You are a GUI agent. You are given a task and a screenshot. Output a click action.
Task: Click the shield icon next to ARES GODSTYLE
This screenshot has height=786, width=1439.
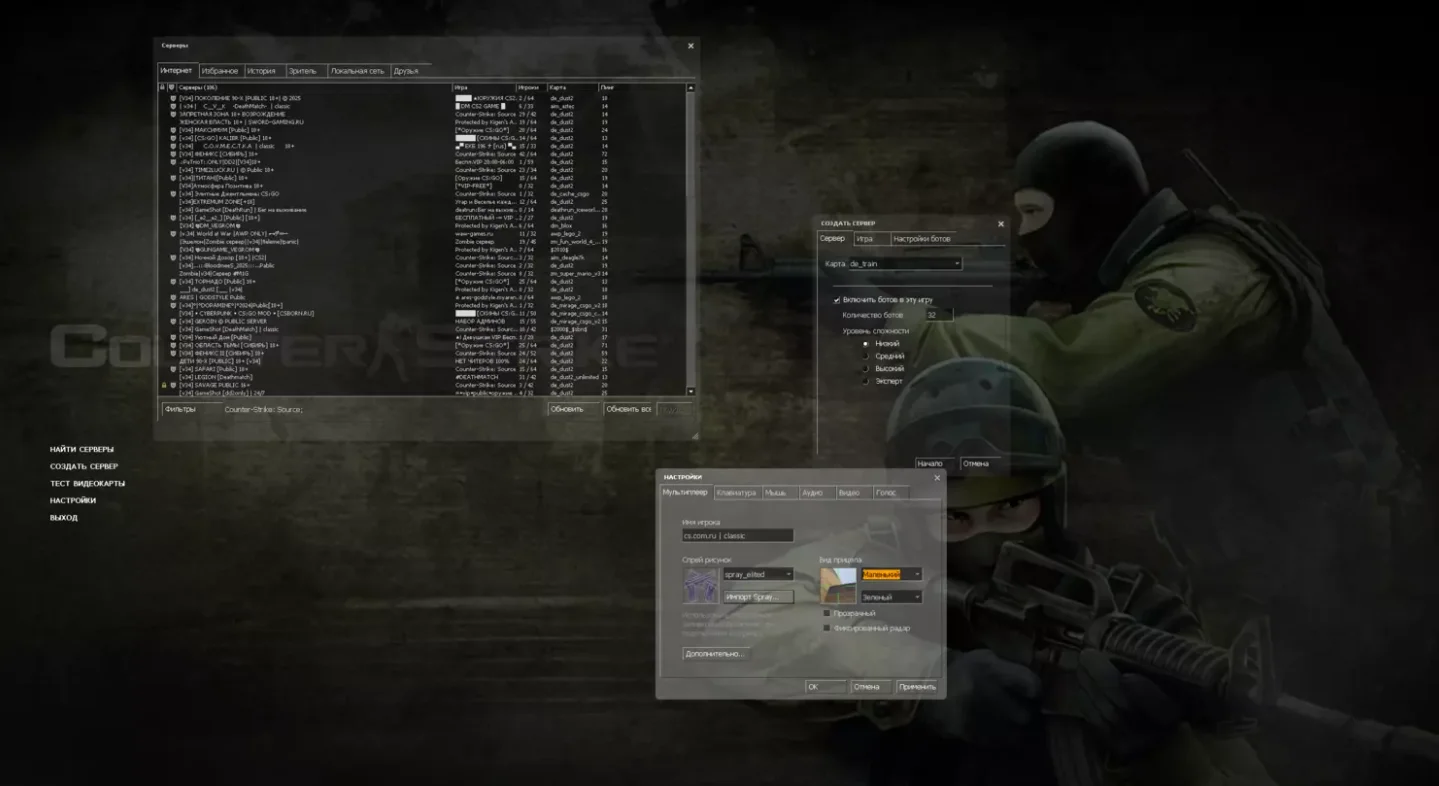[x=173, y=297]
